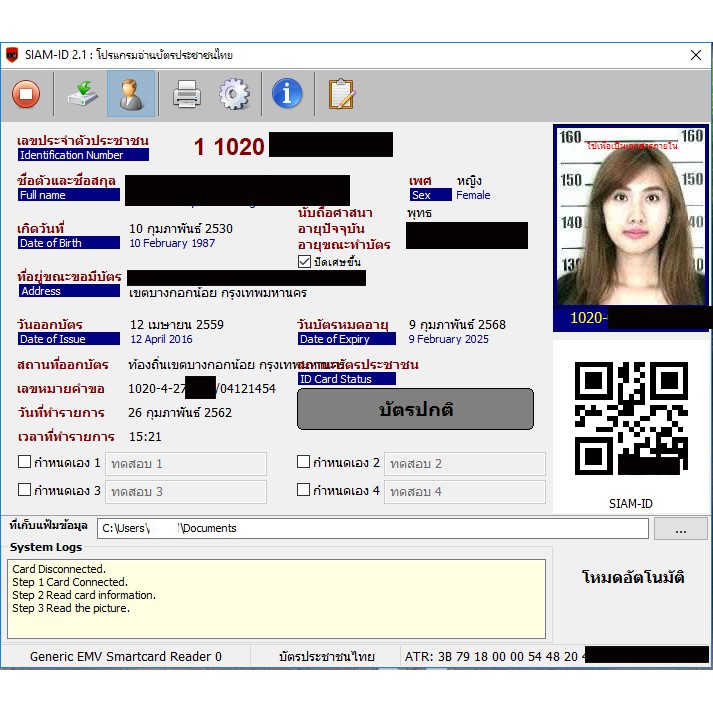Screen dimensions: 713x713
Task: Click the โหมดอัตโนมัติ auto mode button
Action: point(632,577)
